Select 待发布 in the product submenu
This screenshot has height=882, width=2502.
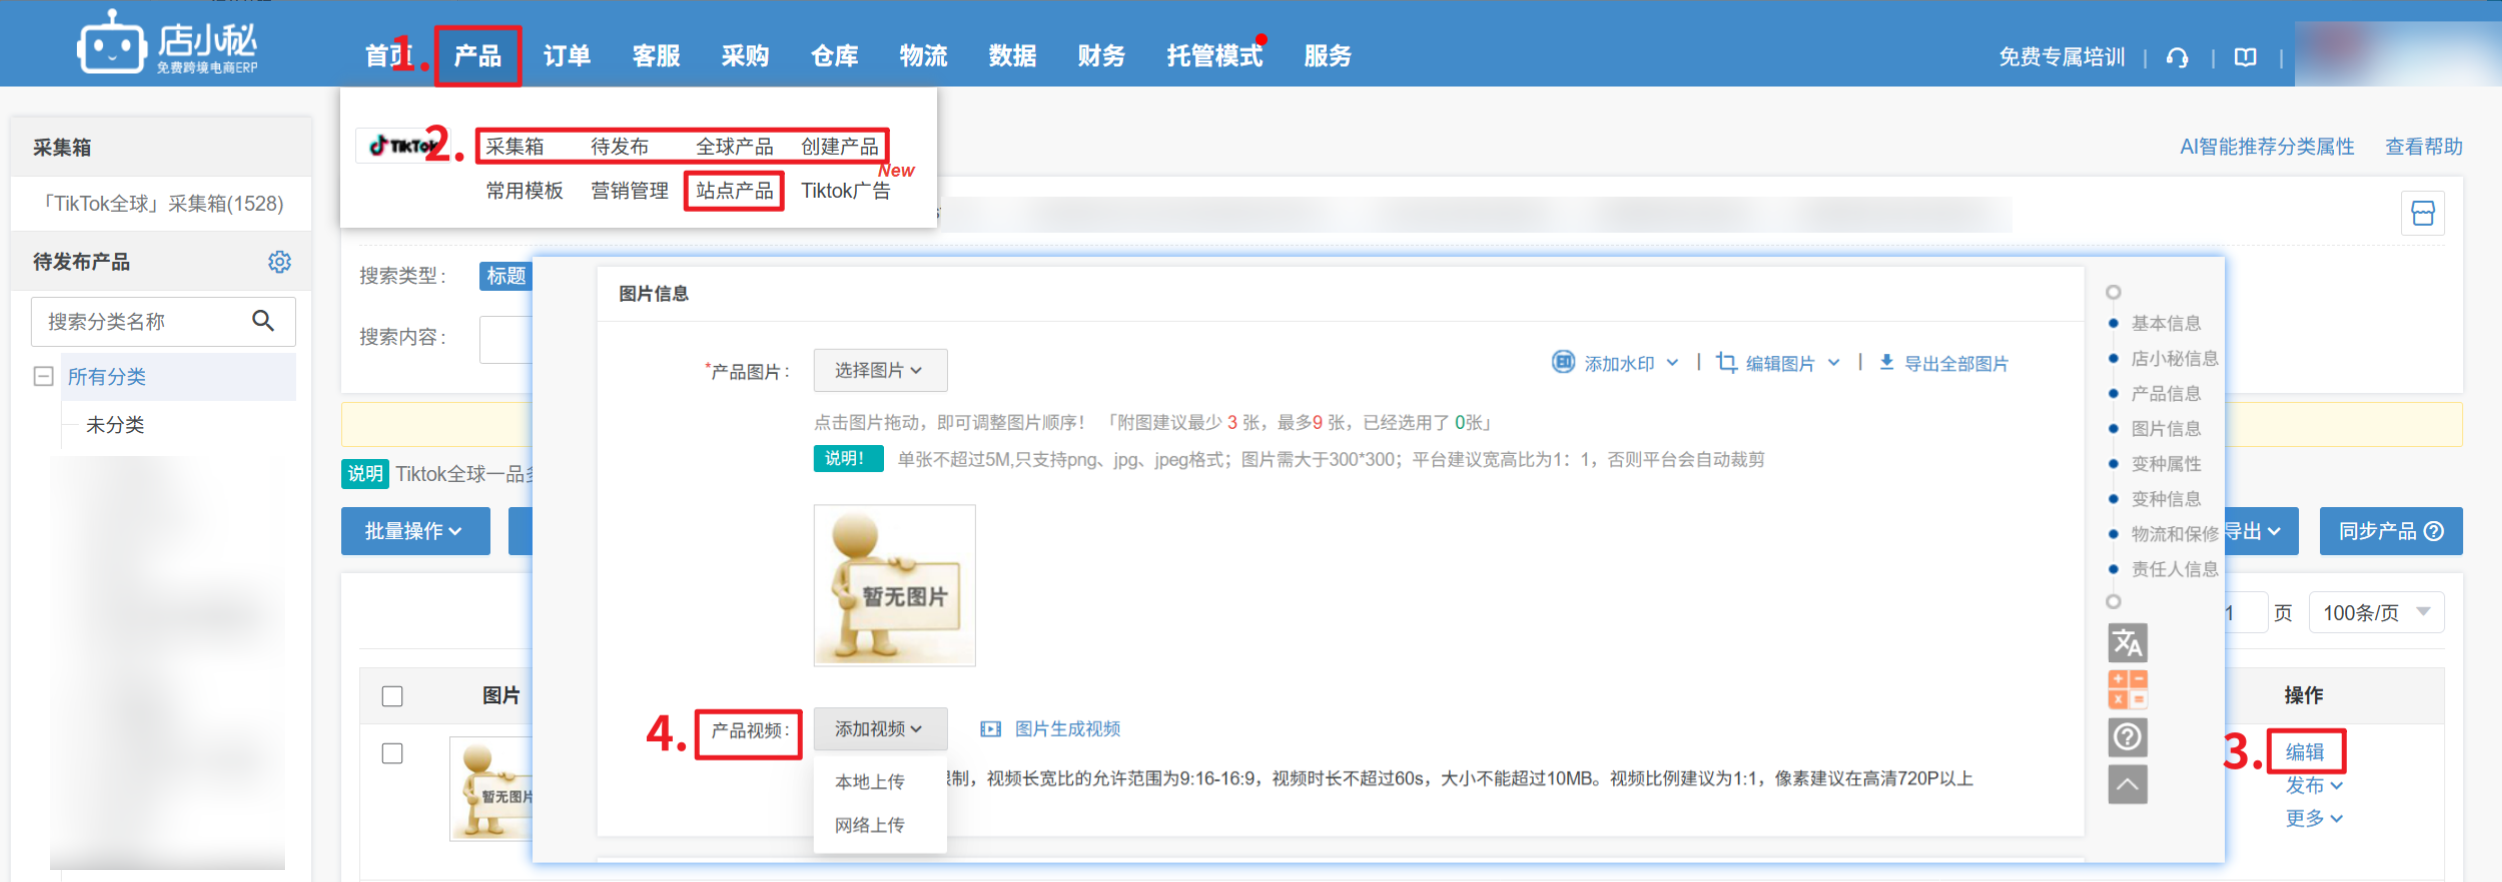point(620,147)
